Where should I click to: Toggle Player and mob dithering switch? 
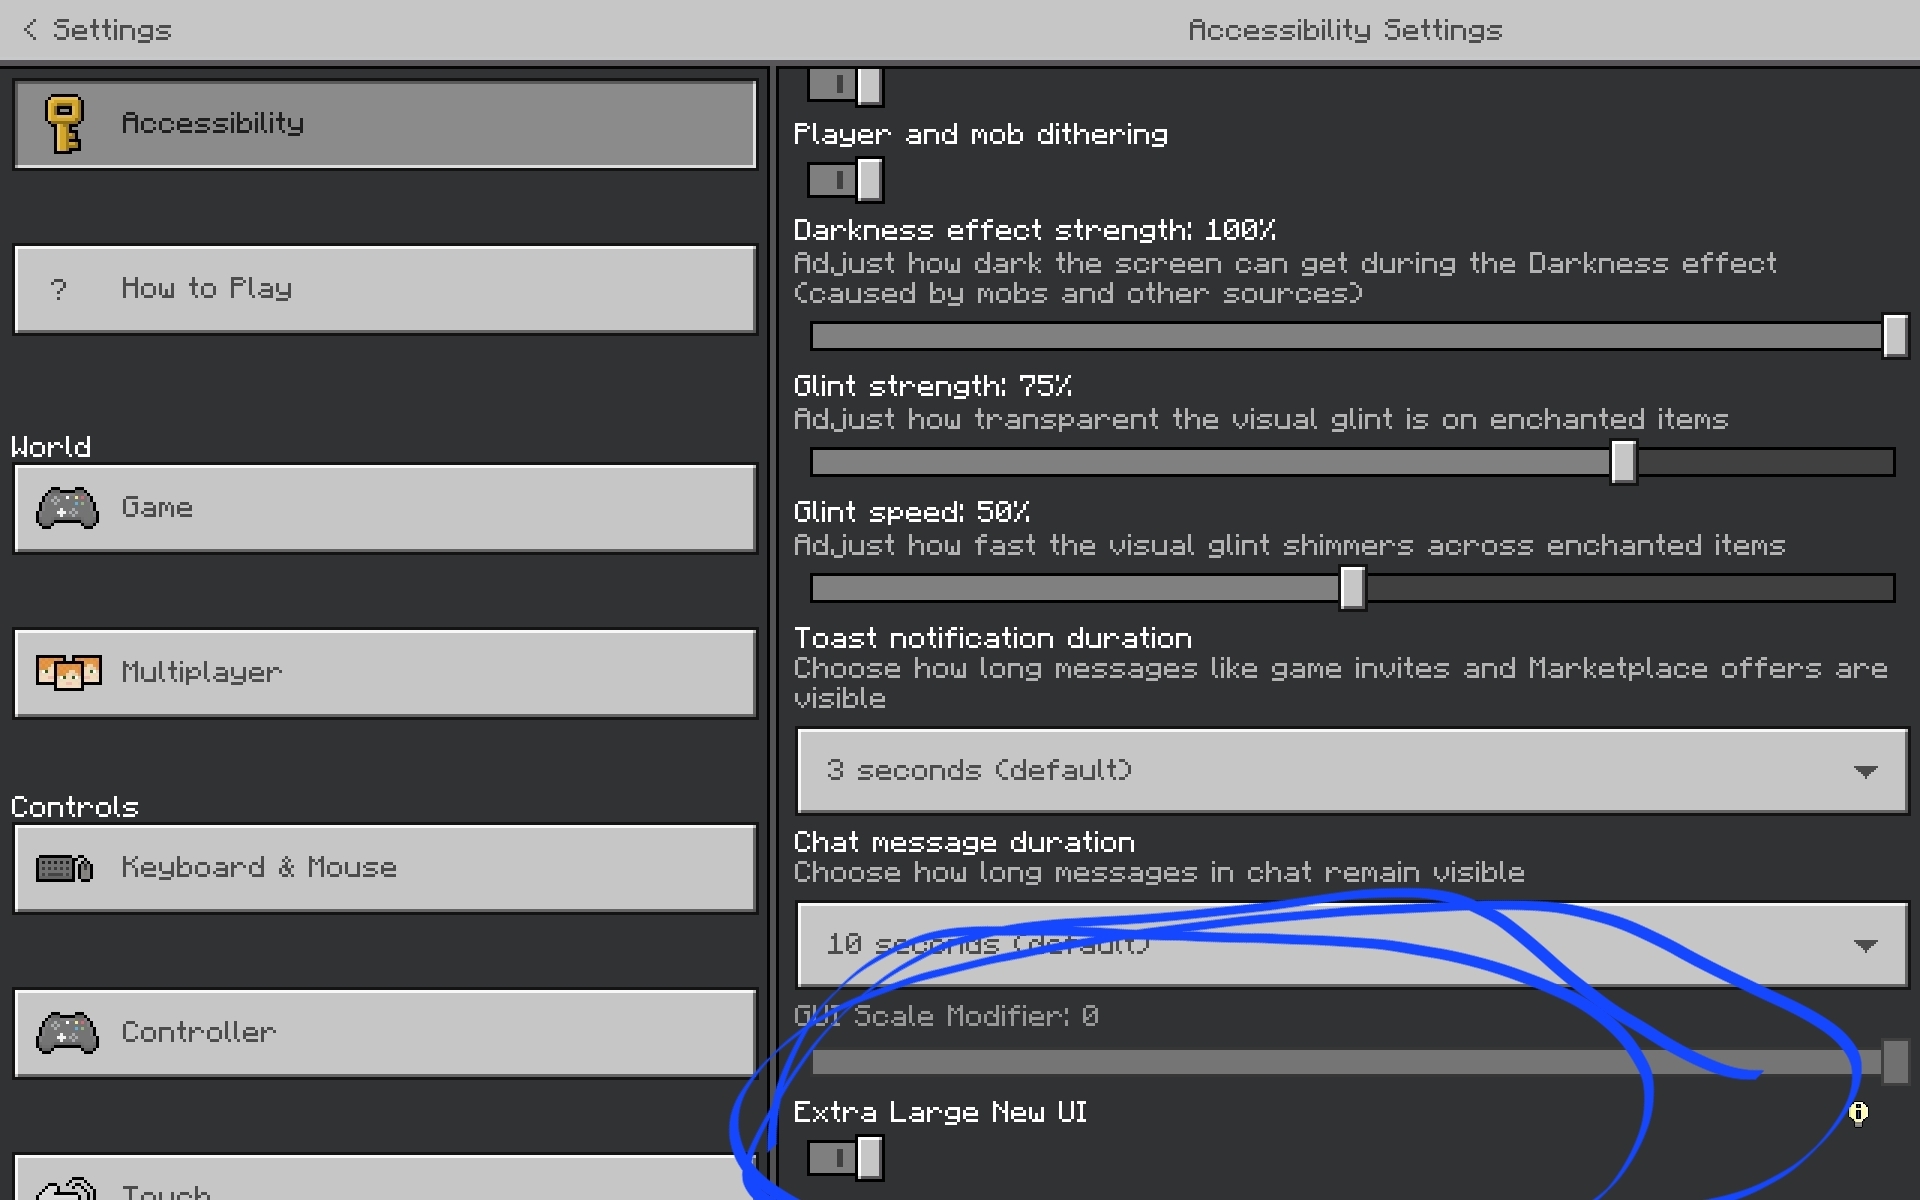click(845, 181)
